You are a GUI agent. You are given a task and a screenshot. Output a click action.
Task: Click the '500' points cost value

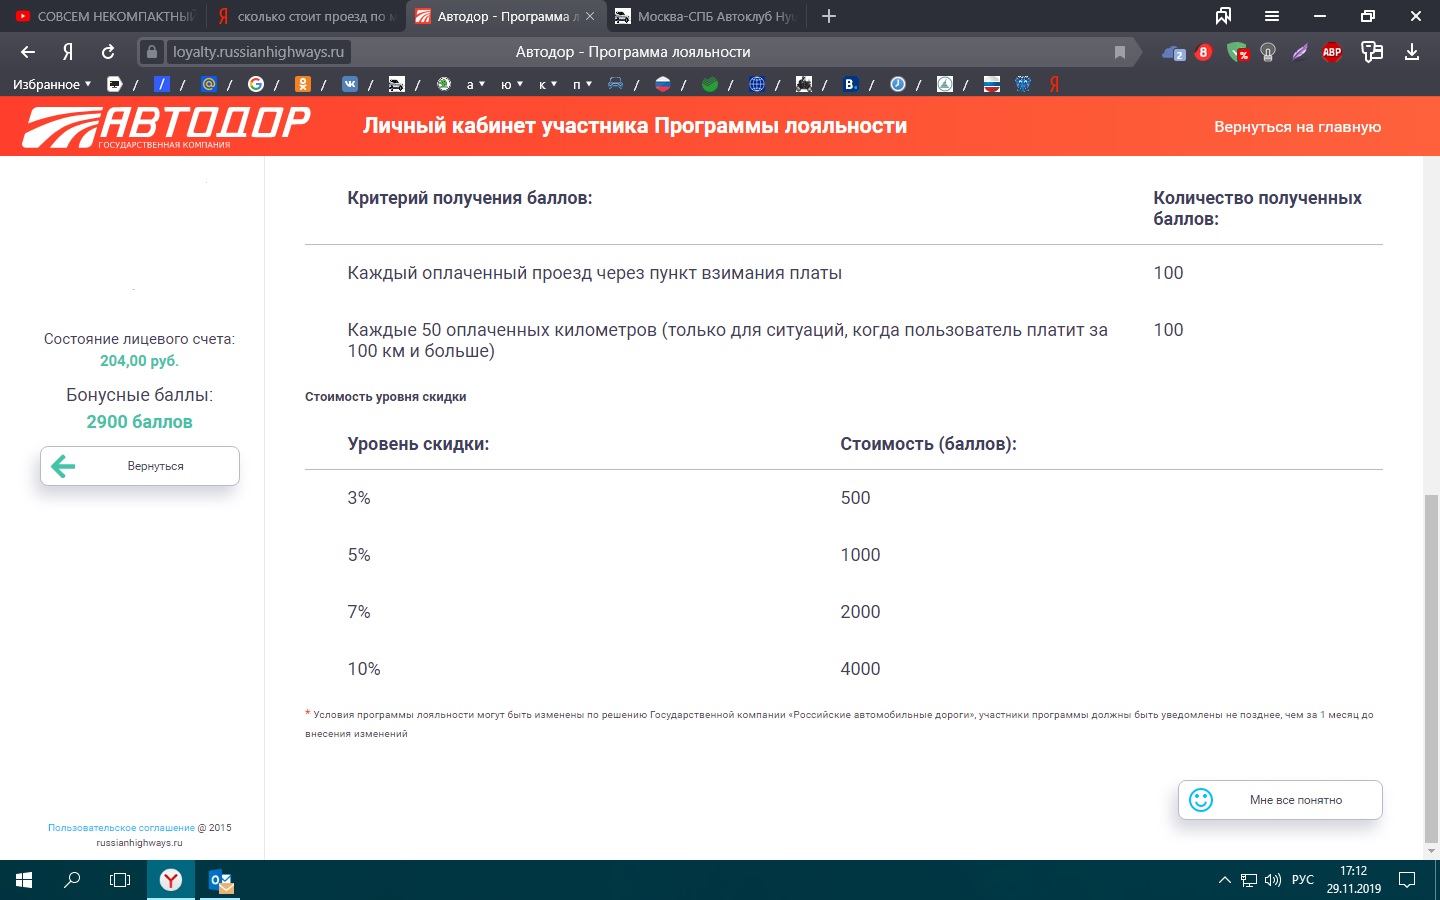pyautogui.click(x=855, y=498)
